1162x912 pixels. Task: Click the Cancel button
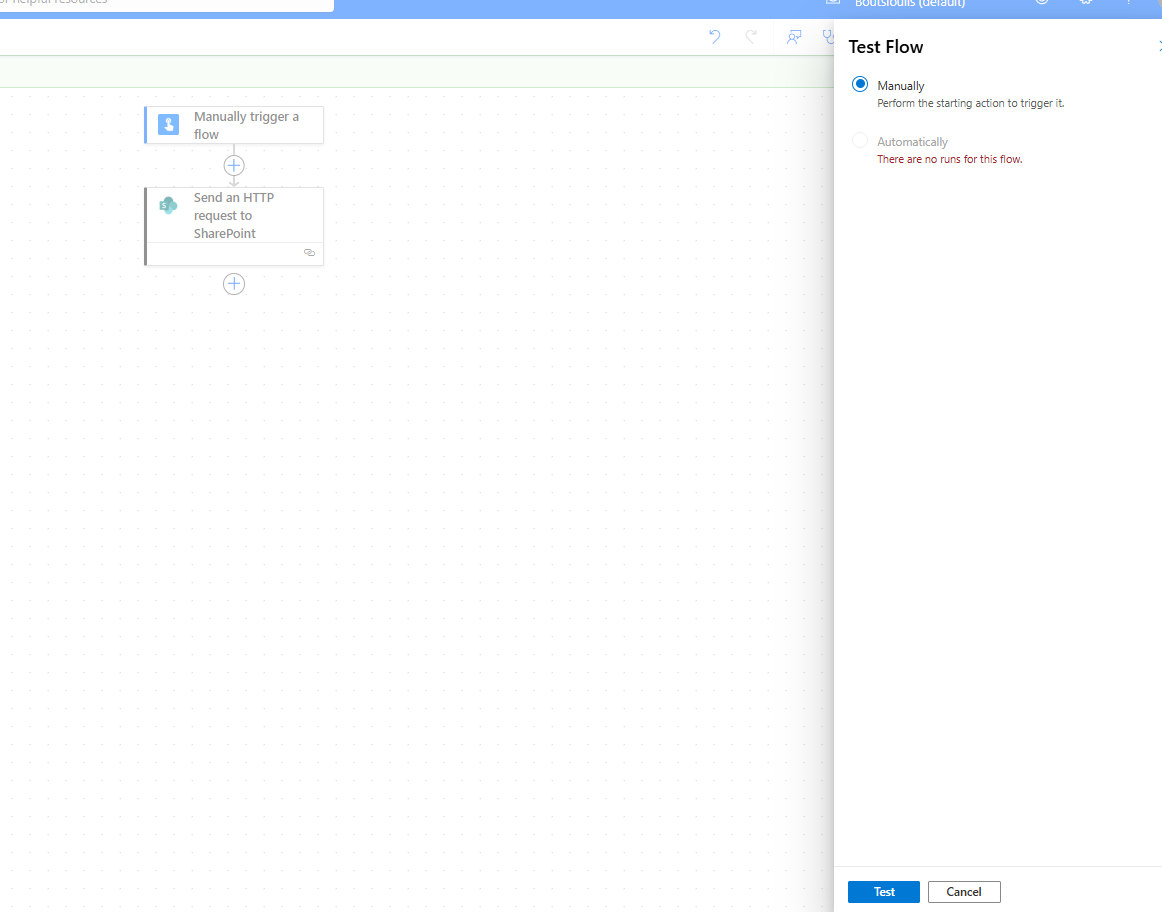click(x=963, y=891)
